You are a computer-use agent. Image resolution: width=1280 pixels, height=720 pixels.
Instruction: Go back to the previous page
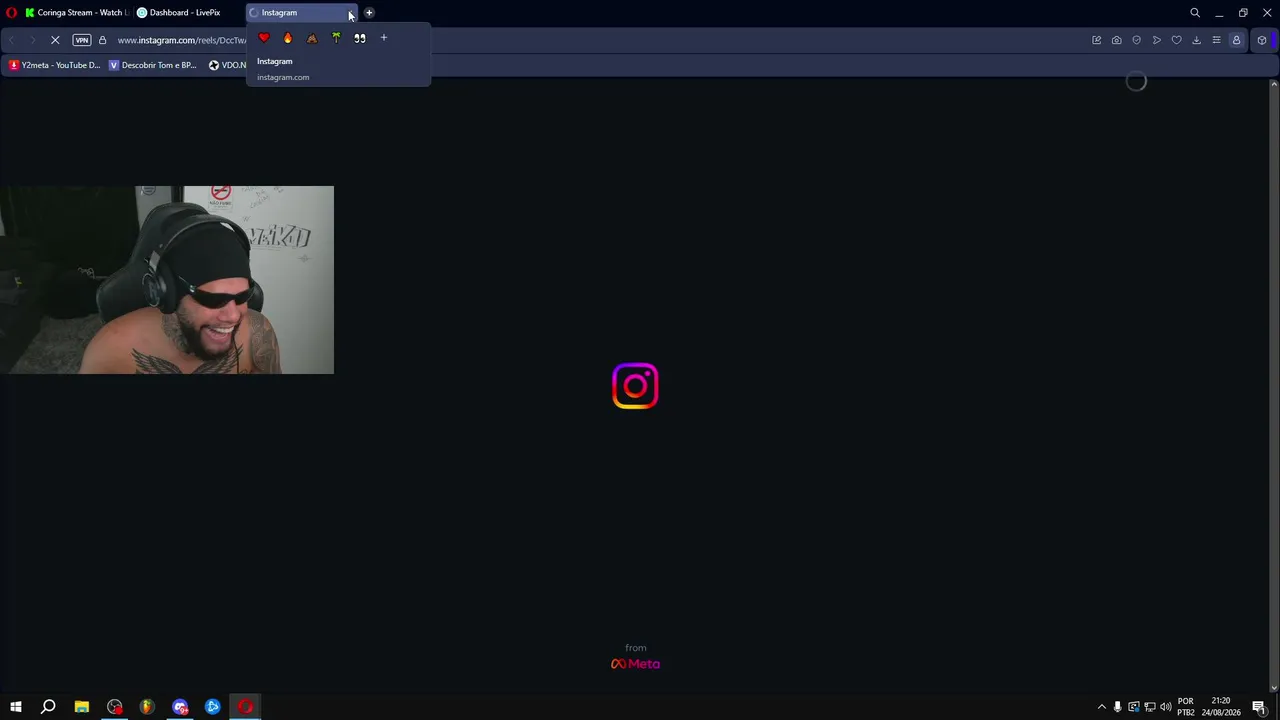[x=12, y=40]
